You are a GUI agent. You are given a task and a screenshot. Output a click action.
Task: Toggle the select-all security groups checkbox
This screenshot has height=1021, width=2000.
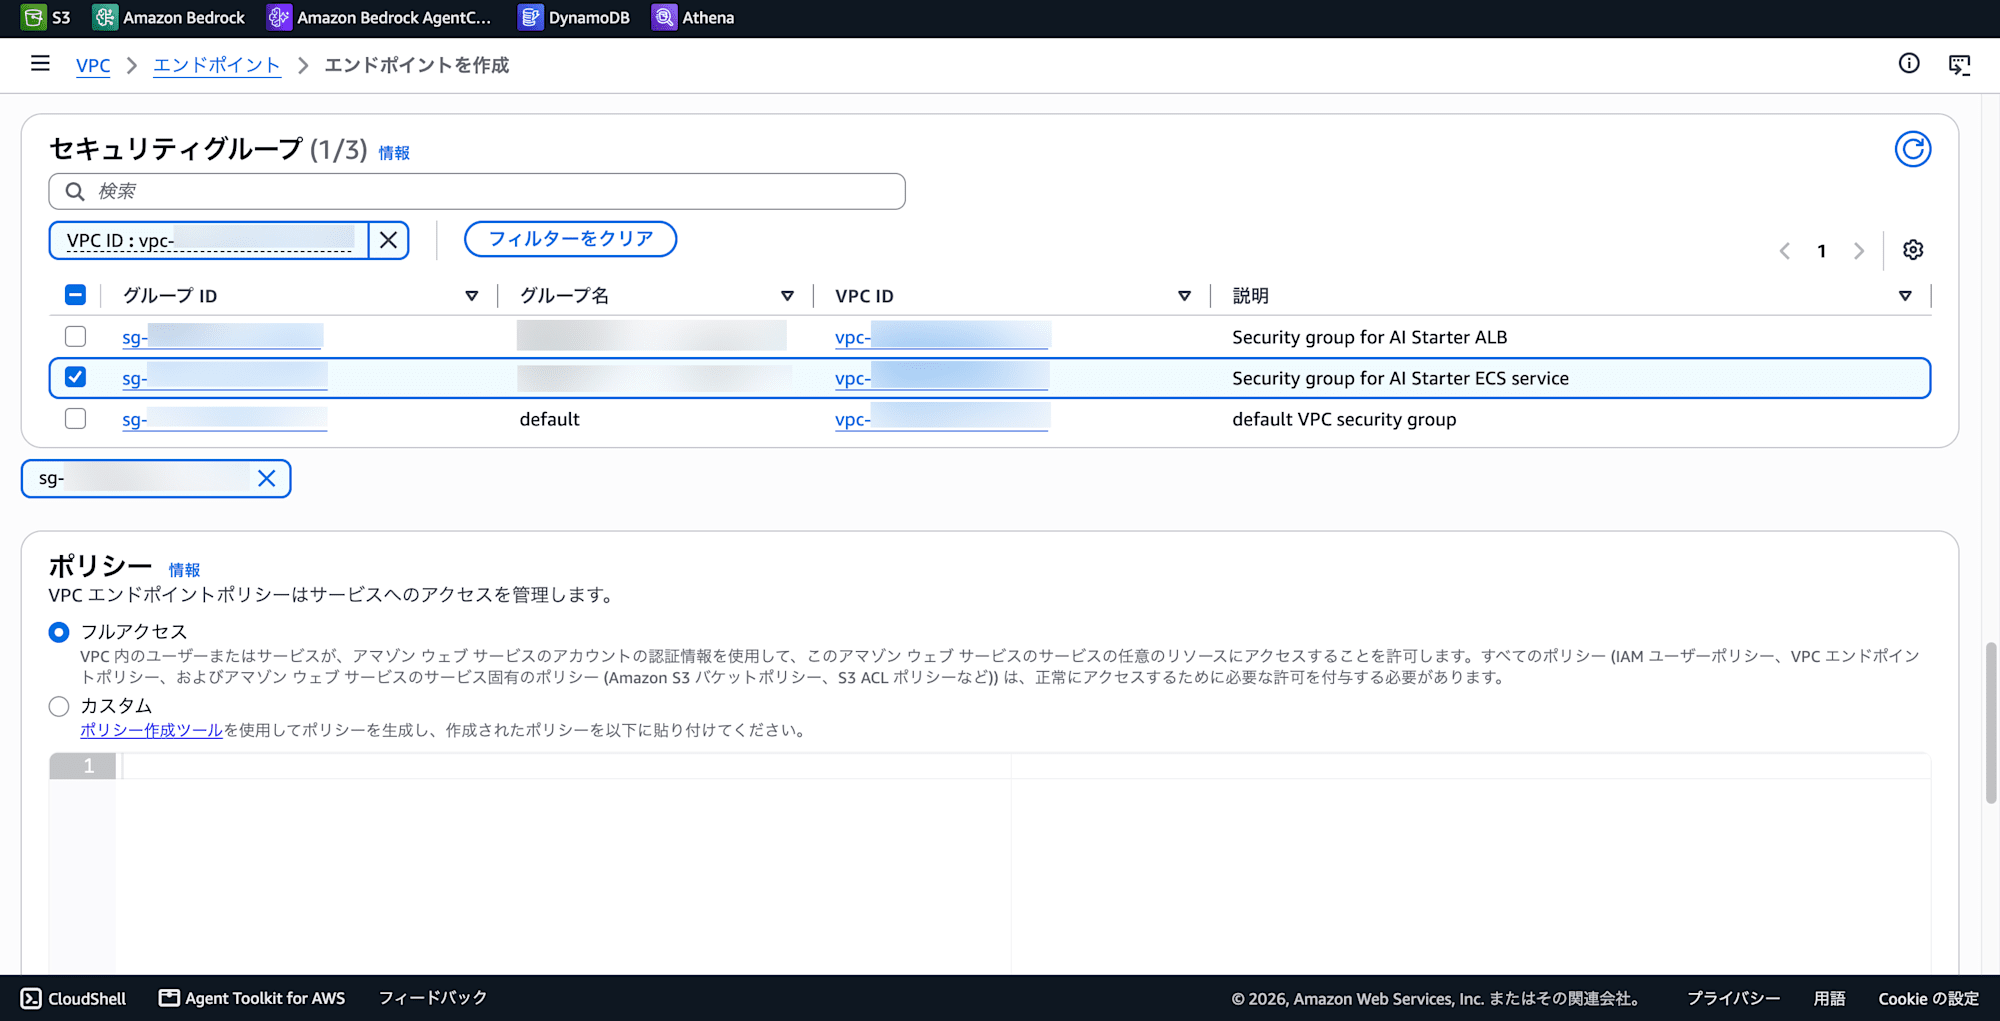click(x=75, y=295)
